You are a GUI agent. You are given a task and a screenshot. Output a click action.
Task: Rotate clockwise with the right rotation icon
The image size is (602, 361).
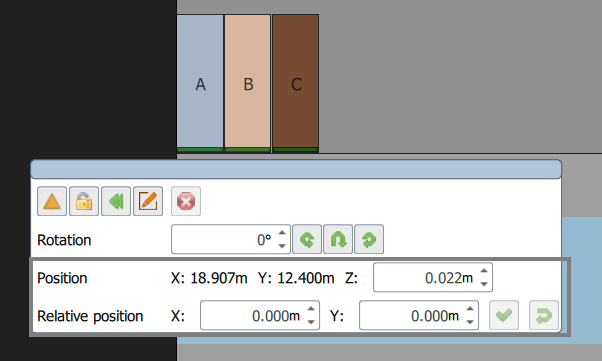369,239
